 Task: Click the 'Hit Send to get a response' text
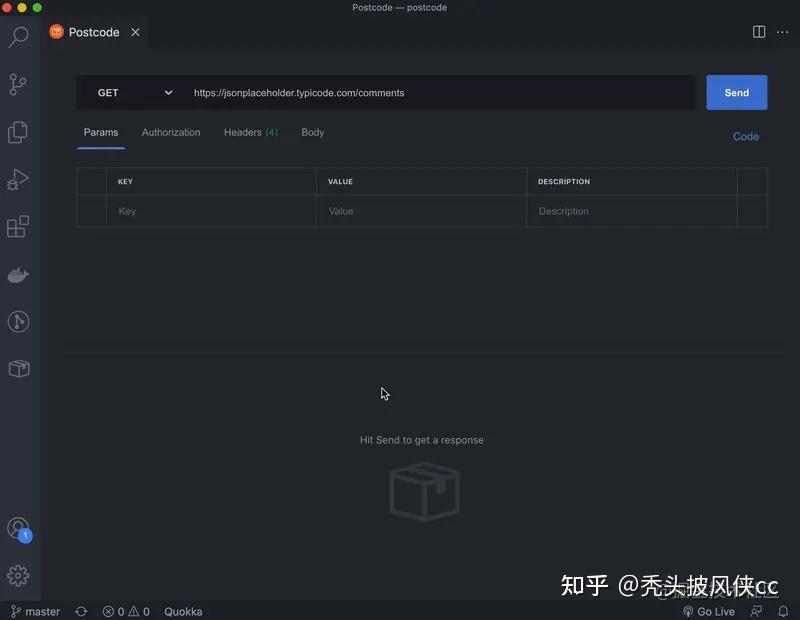[421, 440]
